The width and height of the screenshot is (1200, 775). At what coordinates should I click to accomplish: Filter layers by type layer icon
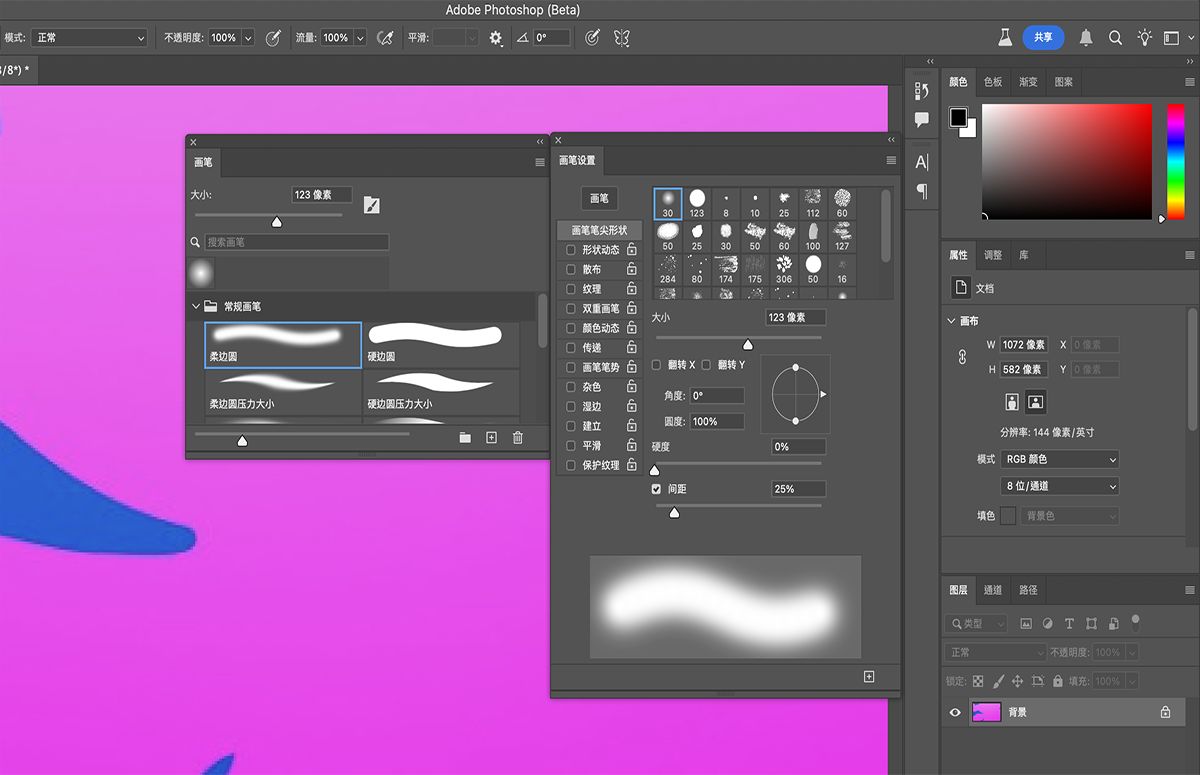coord(1069,624)
